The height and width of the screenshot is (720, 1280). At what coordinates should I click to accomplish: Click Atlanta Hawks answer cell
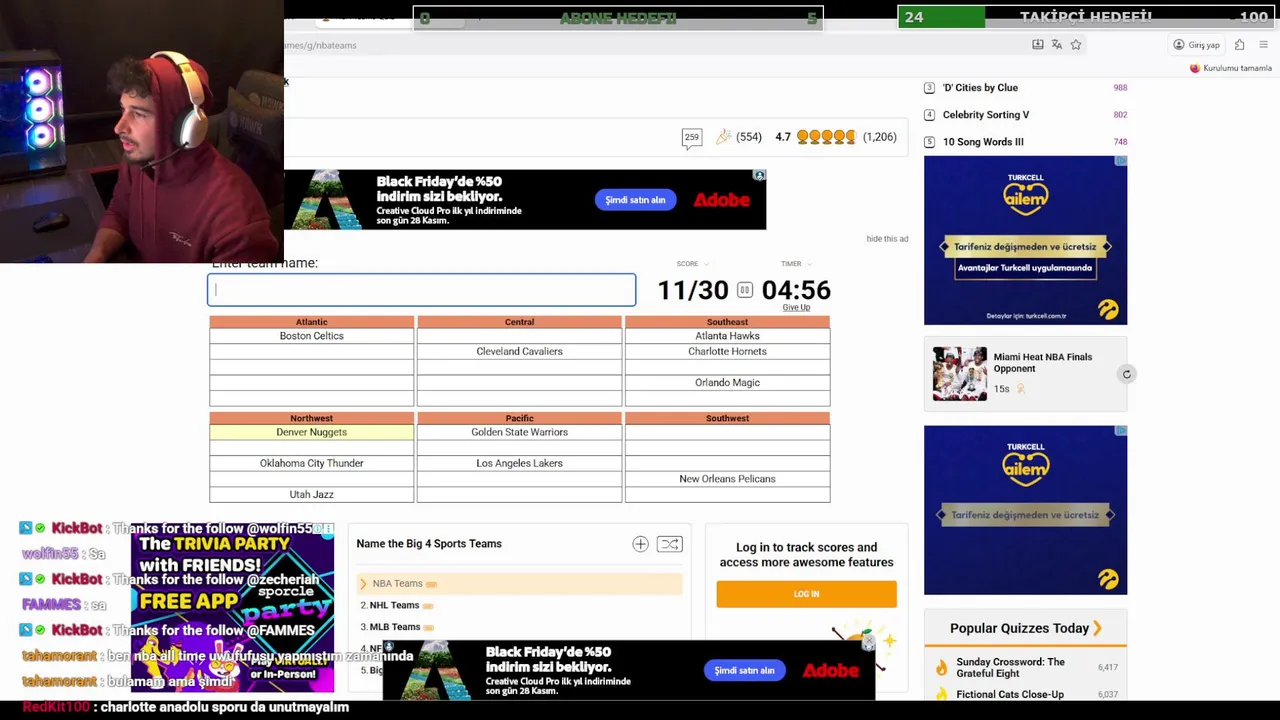tap(727, 336)
